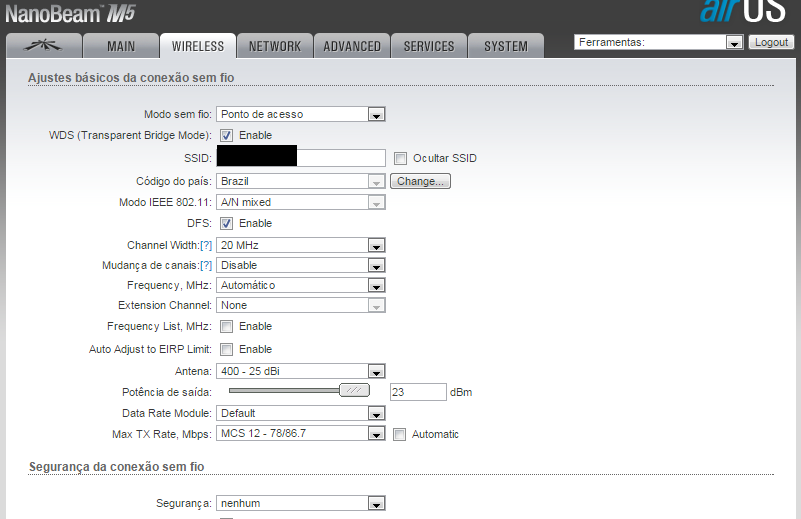Enable Auto Adjust to EIRP Limit checkbox
This screenshot has height=519, width=801.
point(226,349)
